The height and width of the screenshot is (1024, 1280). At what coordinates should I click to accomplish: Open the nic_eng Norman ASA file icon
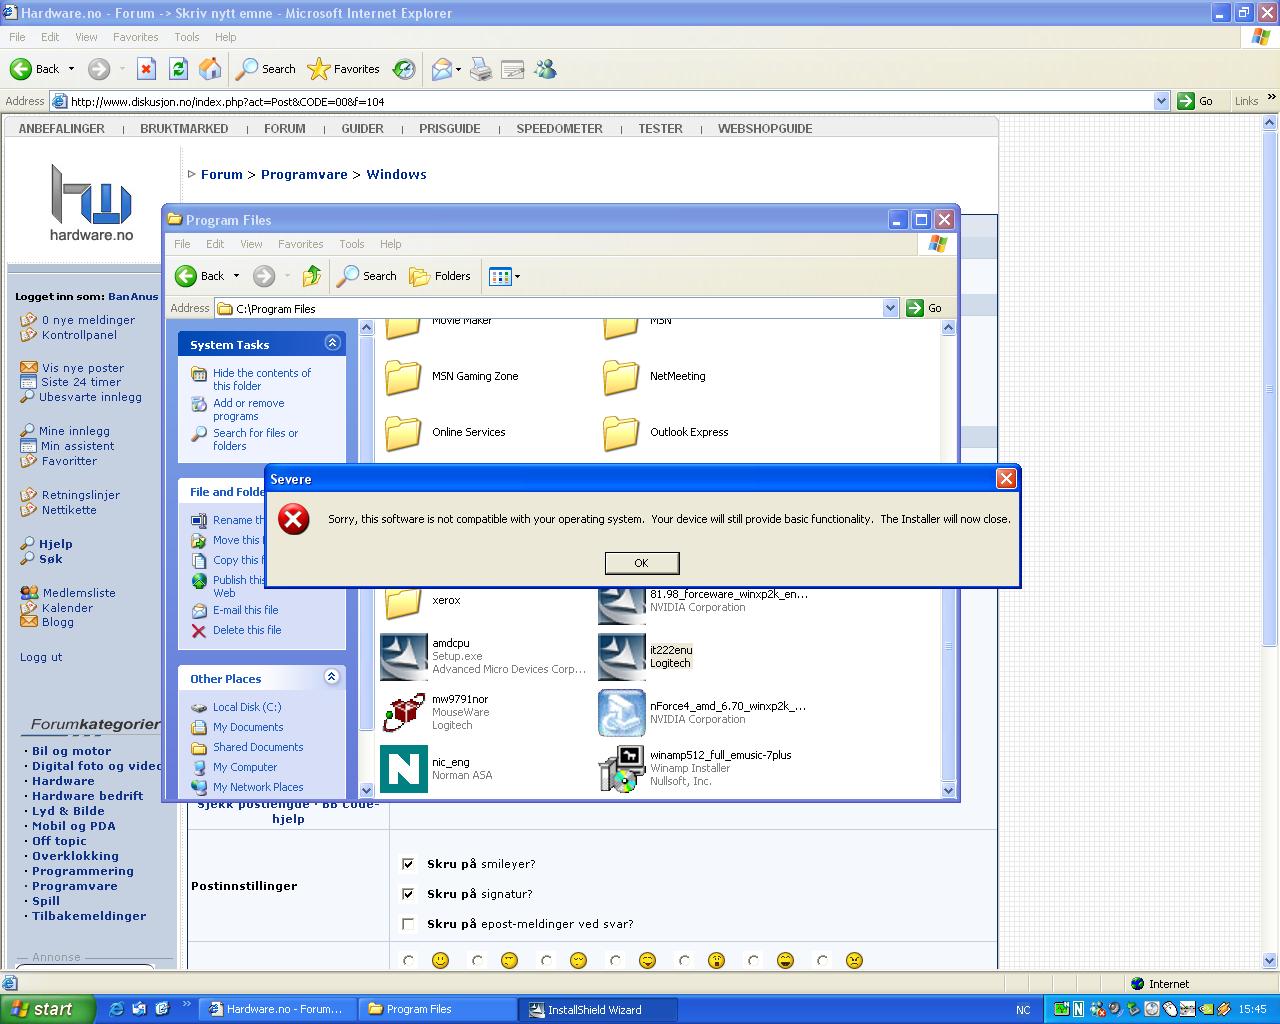(x=404, y=769)
